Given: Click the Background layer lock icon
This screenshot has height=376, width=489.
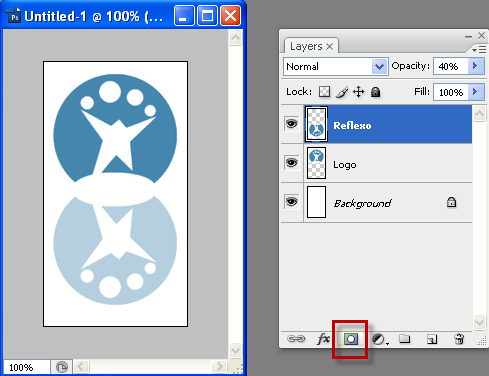Looking at the screenshot, I should click(451, 202).
